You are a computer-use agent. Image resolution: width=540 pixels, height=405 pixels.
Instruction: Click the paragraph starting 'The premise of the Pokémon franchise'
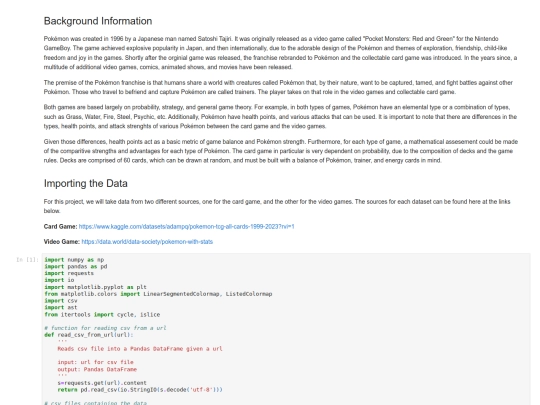278,87
